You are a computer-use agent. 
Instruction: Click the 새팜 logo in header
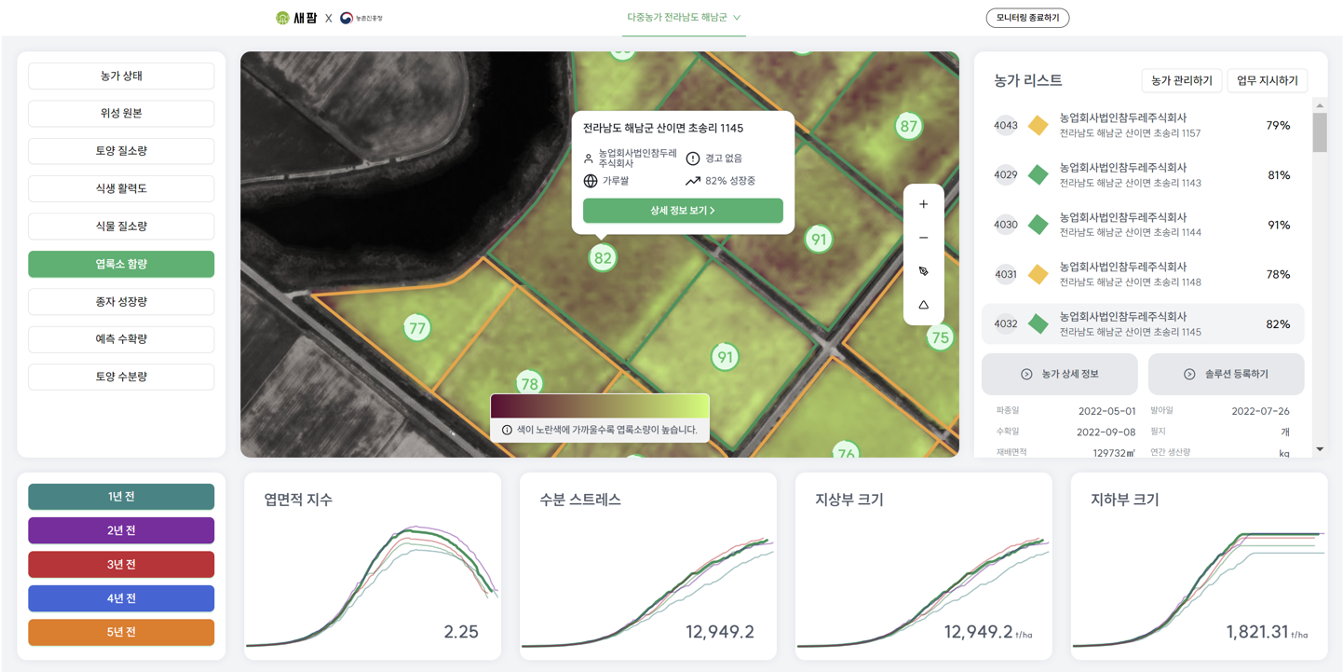pyautogui.click(x=297, y=18)
